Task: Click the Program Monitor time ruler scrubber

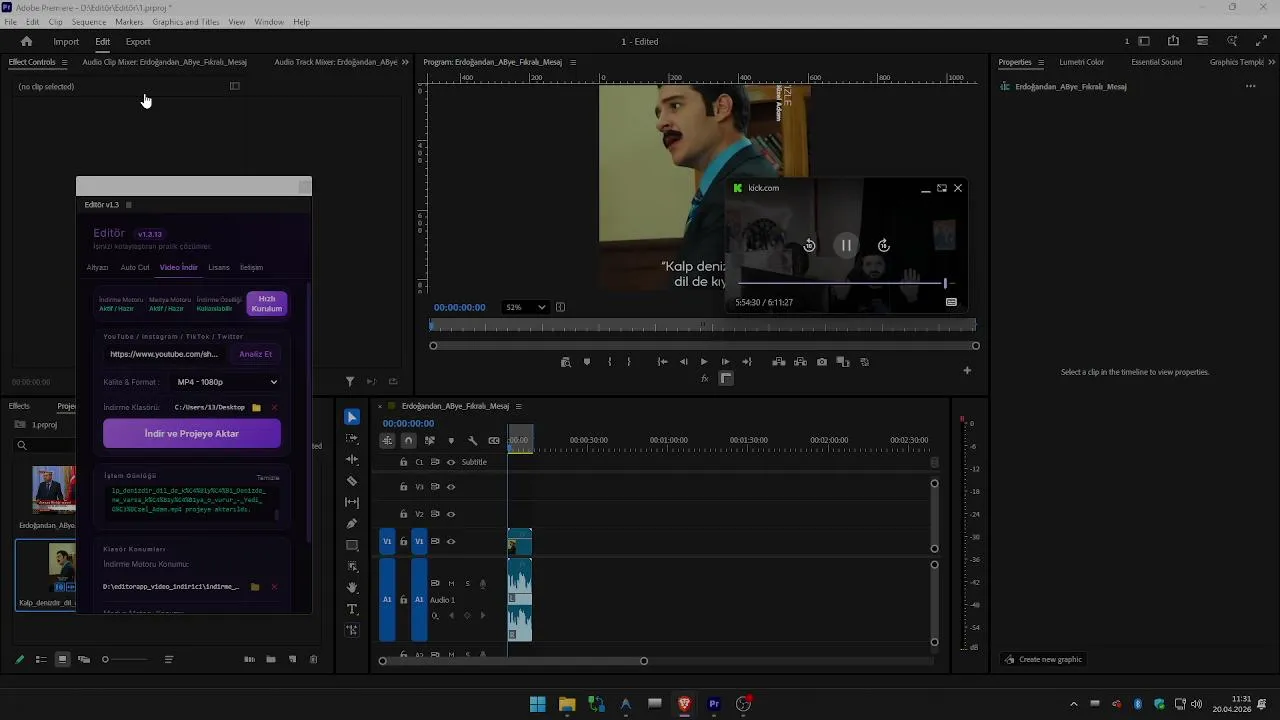Action: click(x=704, y=325)
